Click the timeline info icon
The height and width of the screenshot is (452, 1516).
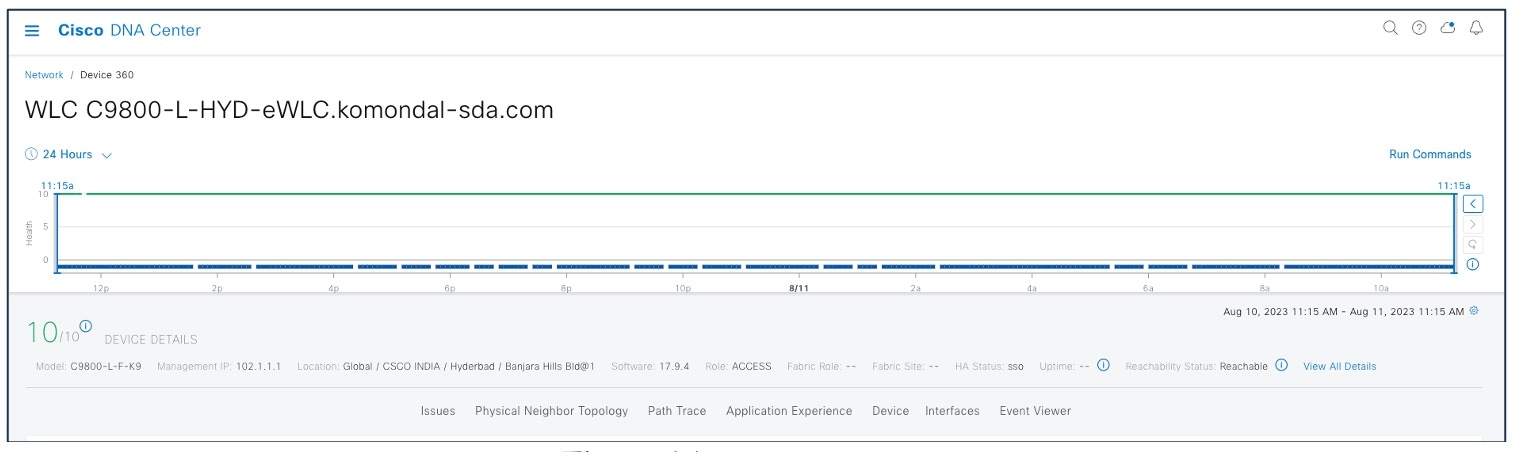[1473, 265]
